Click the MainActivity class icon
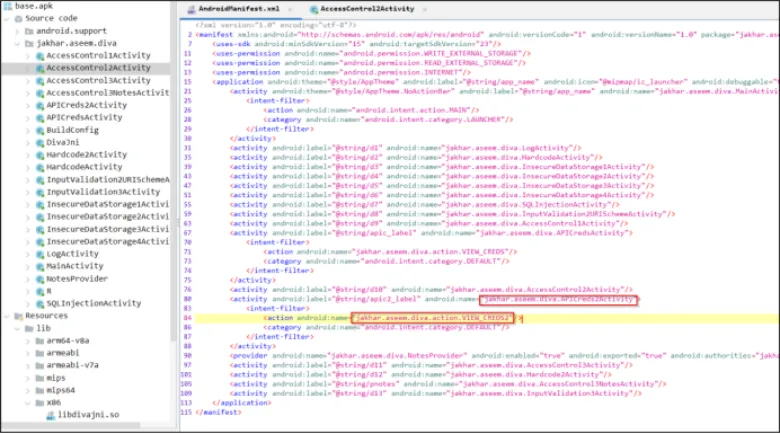 40,267
